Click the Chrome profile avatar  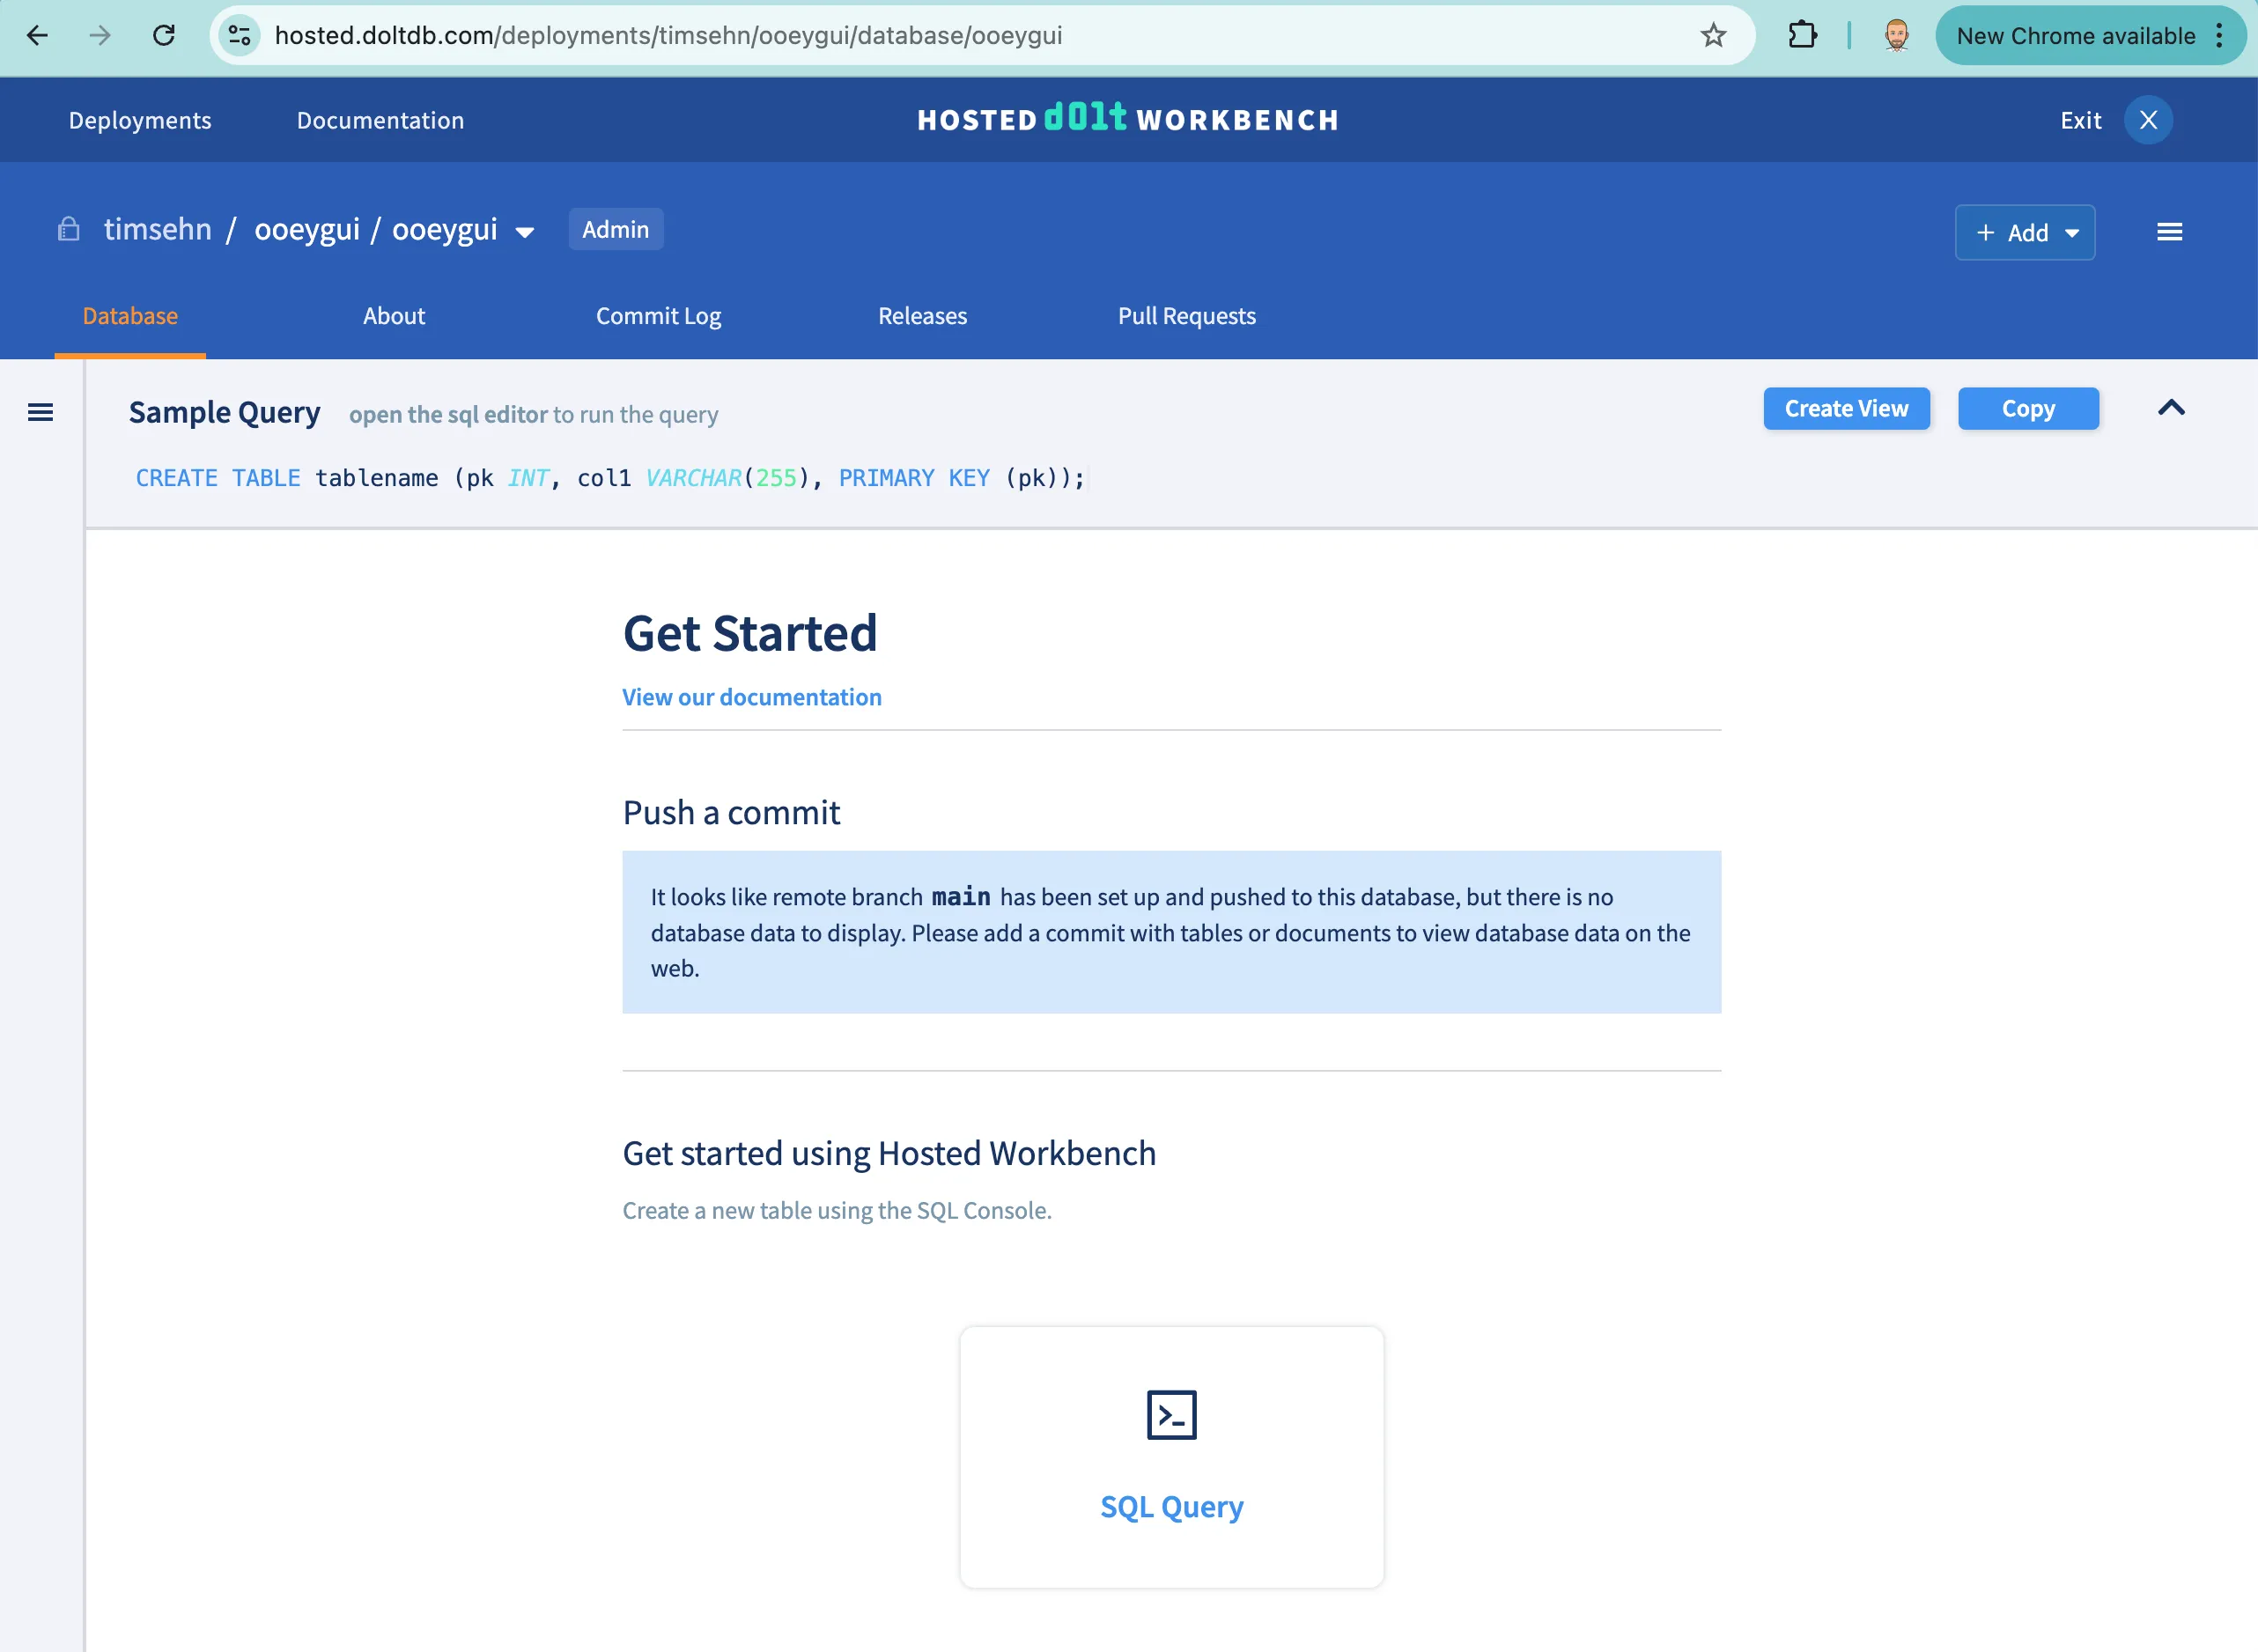1896,36
